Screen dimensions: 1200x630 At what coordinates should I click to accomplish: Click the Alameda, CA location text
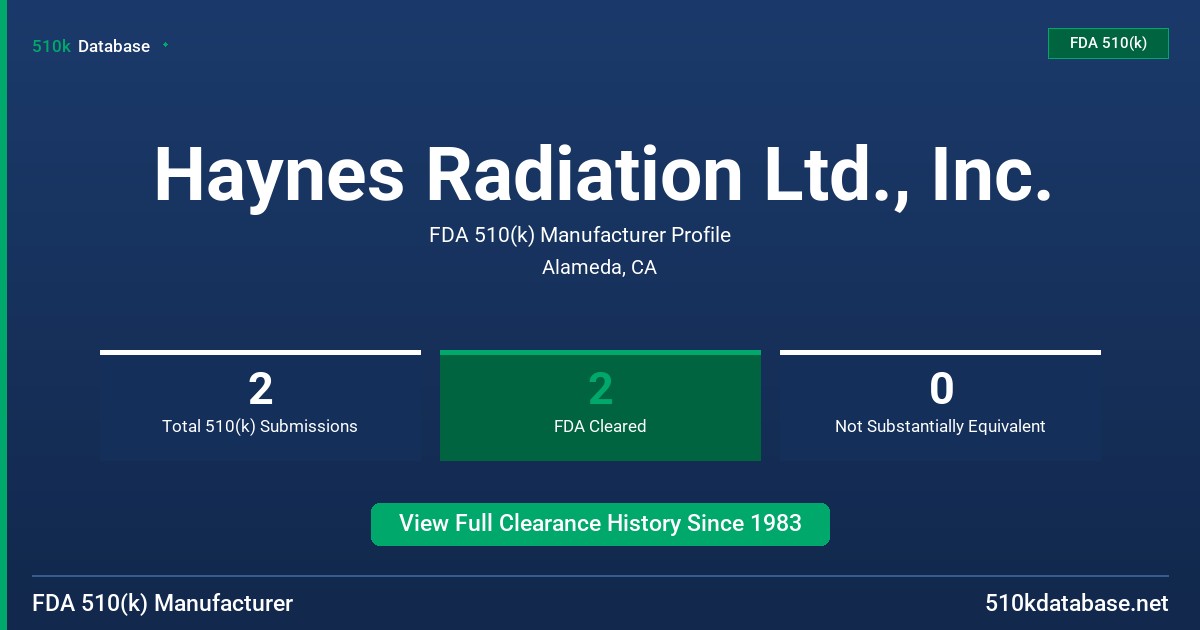[599, 267]
